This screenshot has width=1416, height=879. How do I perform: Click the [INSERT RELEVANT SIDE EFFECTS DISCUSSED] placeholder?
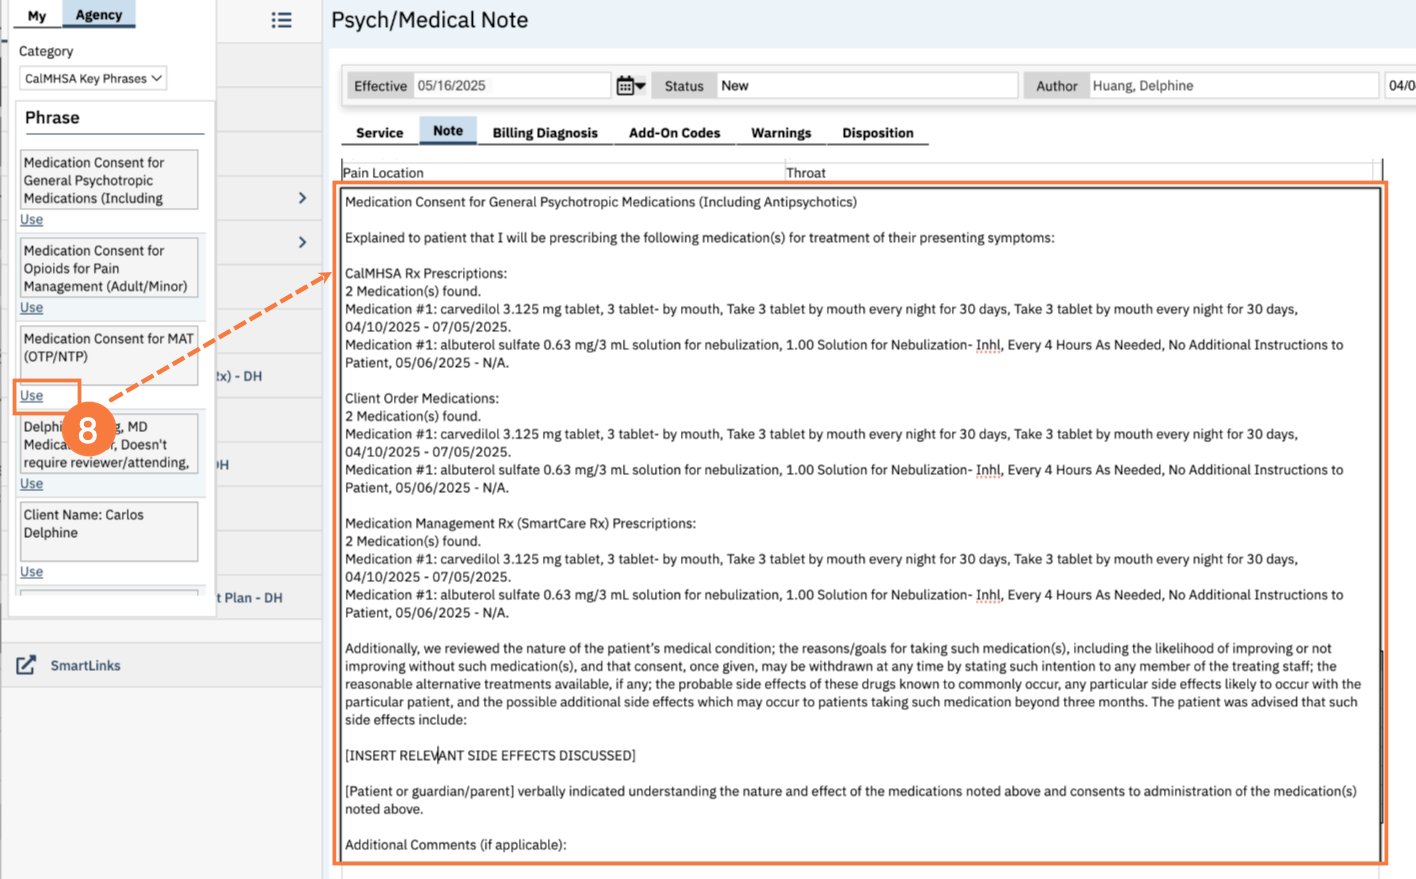click(490, 755)
